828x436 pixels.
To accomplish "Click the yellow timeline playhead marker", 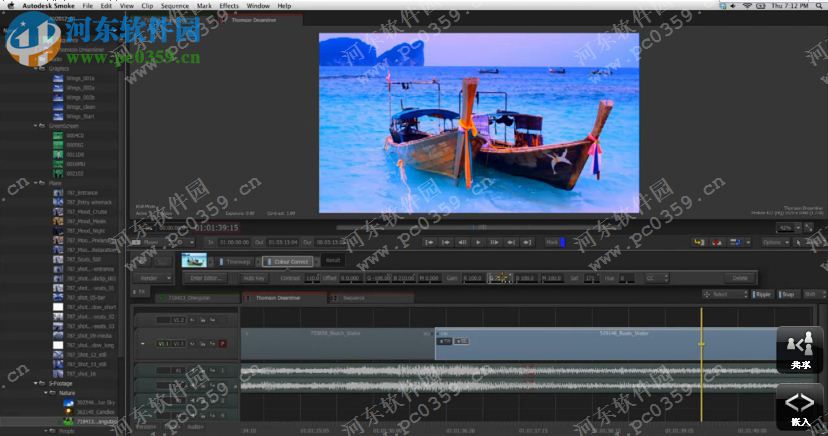I will pos(701,344).
